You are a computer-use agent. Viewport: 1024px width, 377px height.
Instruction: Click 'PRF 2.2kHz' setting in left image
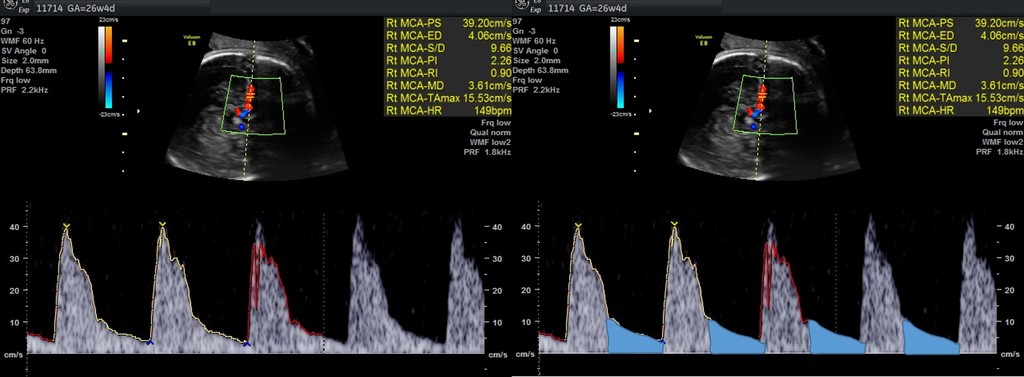point(24,90)
